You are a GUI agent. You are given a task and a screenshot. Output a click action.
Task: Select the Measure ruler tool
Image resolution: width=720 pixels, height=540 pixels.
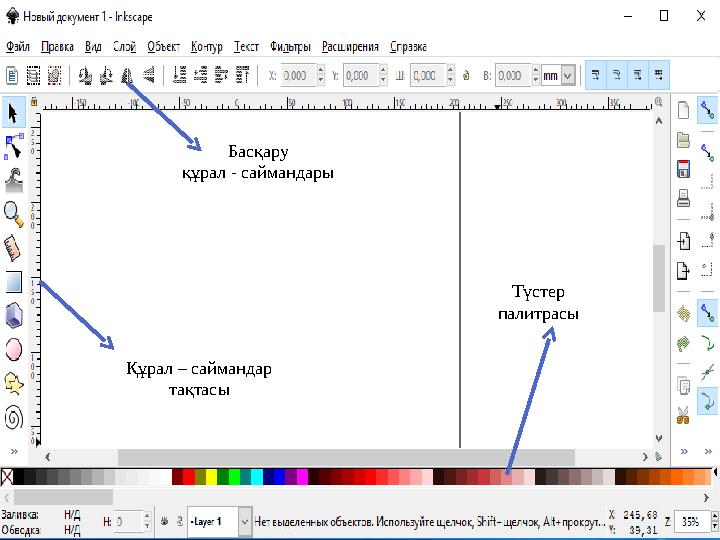tap(14, 248)
